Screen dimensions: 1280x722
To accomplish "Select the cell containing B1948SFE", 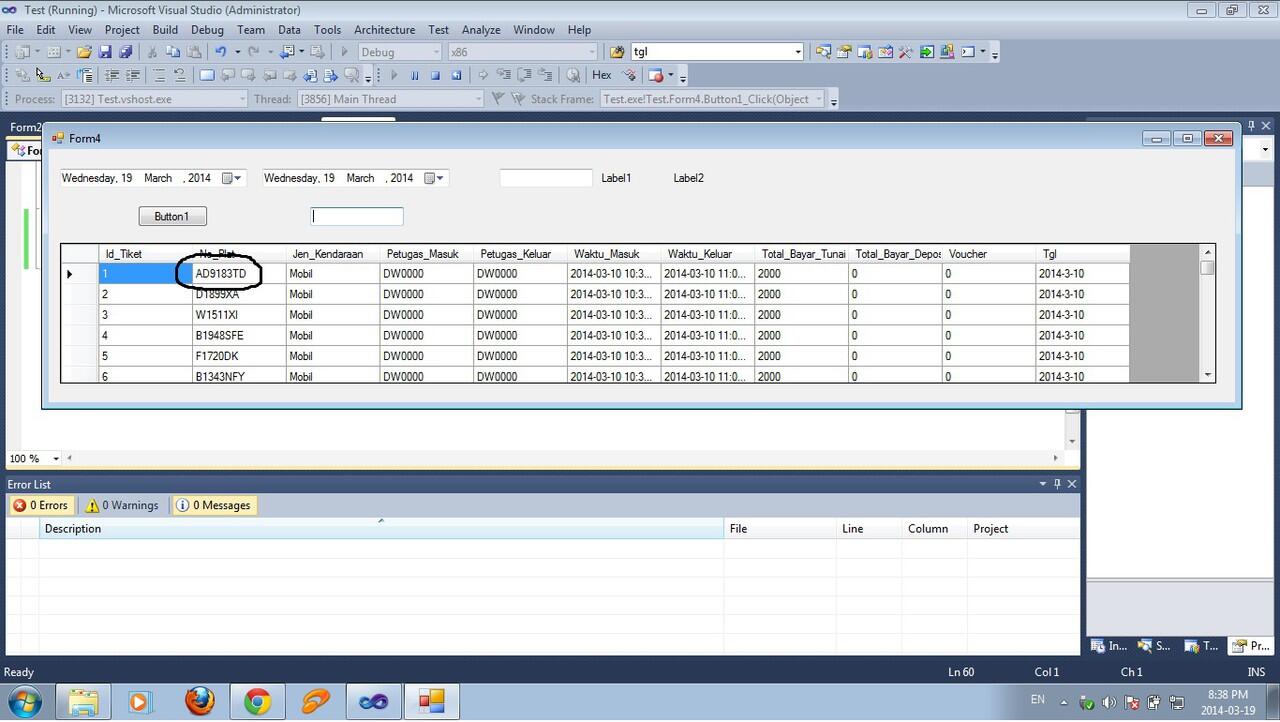I will pyautogui.click(x=239, y=336).
